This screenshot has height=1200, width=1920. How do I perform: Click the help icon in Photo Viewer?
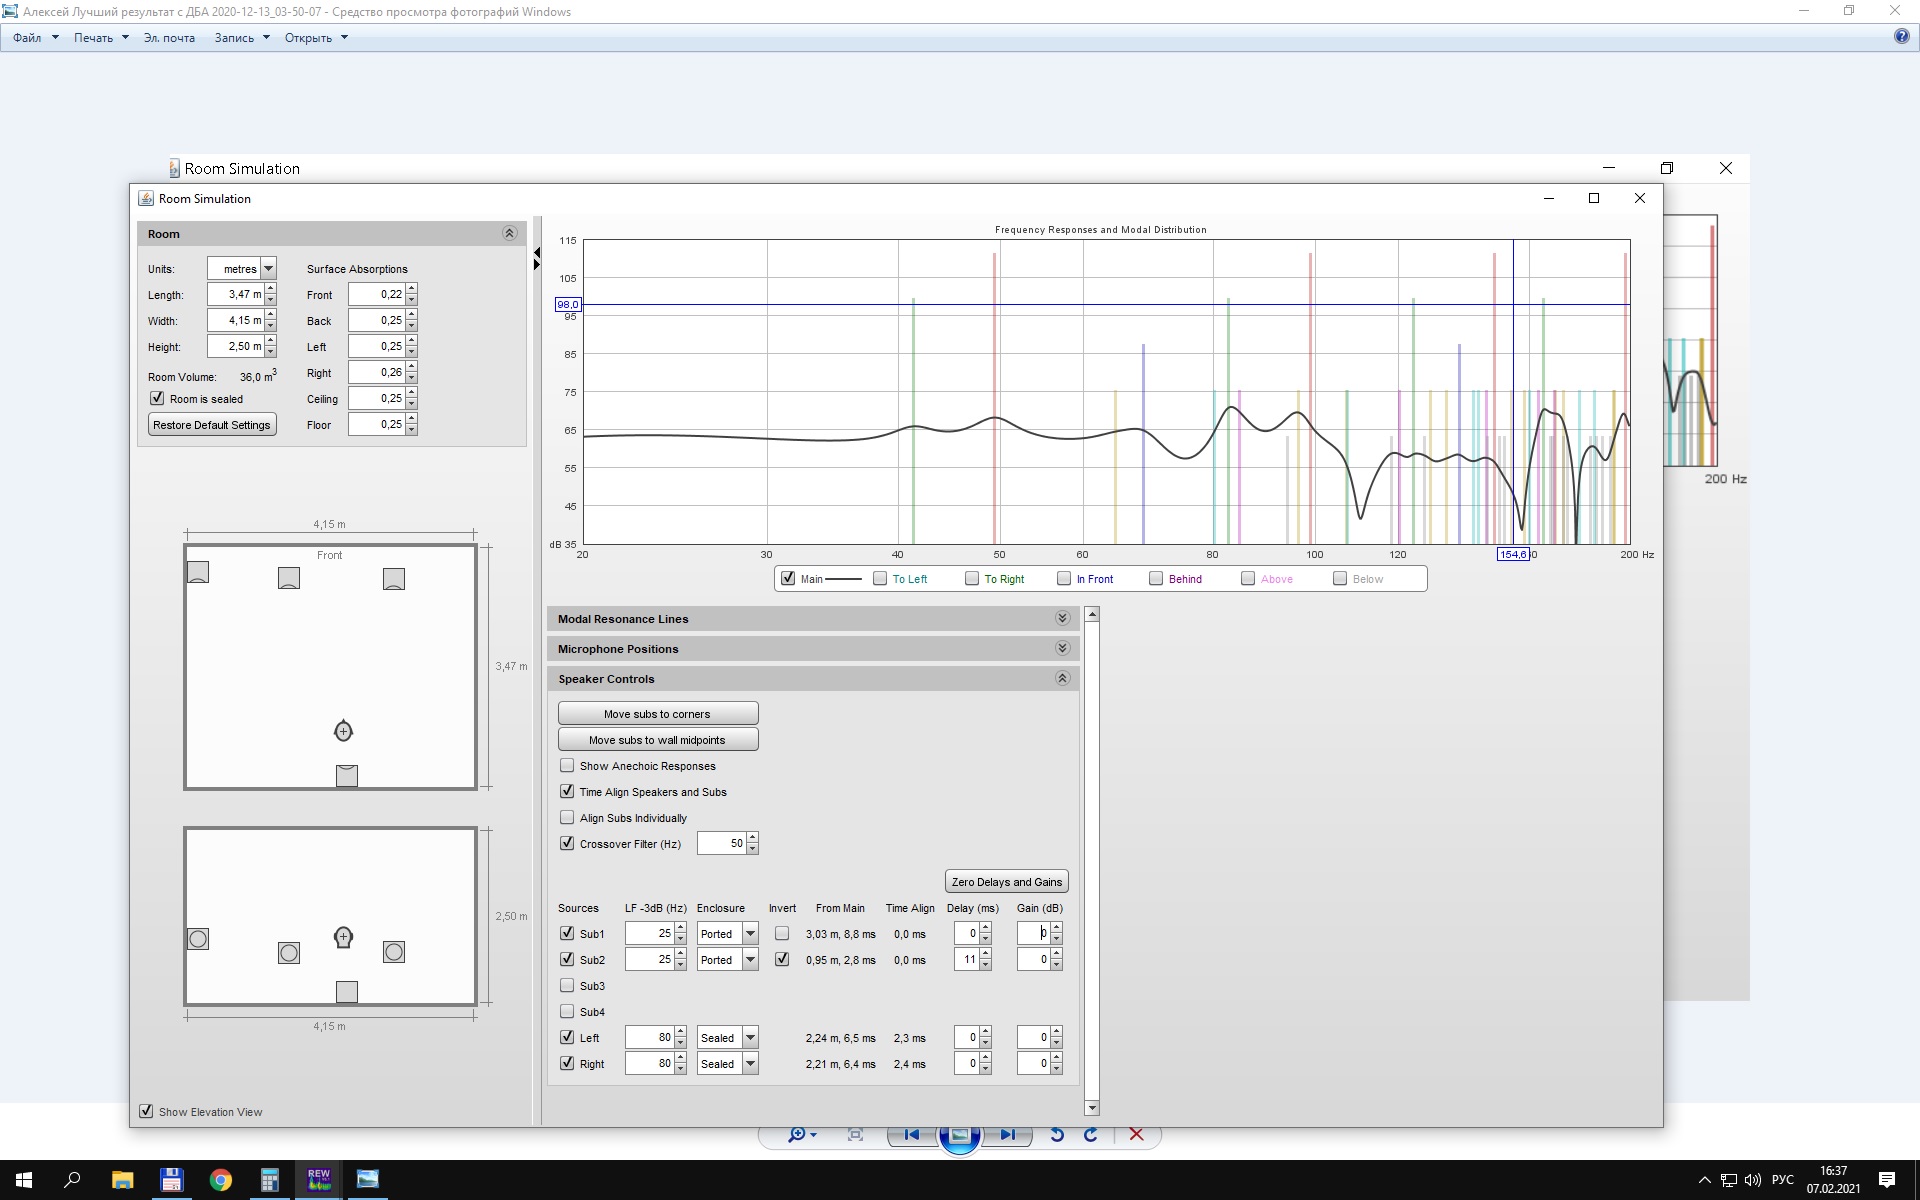tap(1901, 37)
